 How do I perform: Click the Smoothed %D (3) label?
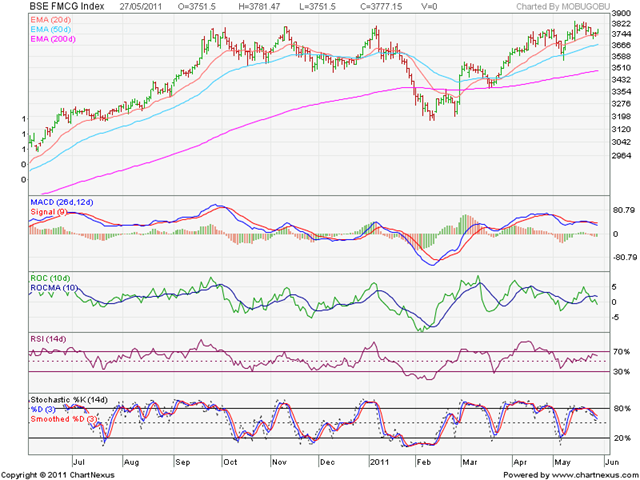coord(64,419)
